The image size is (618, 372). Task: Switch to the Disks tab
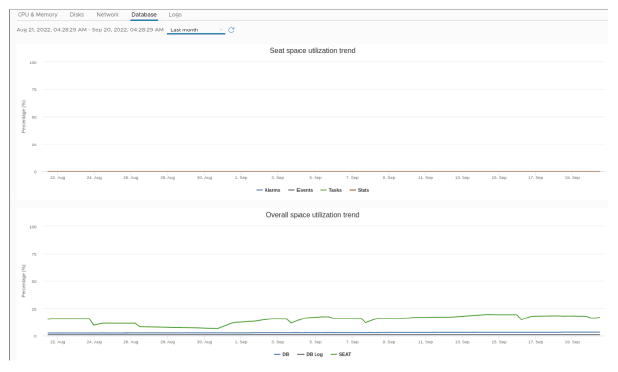[x=77, y=15]
